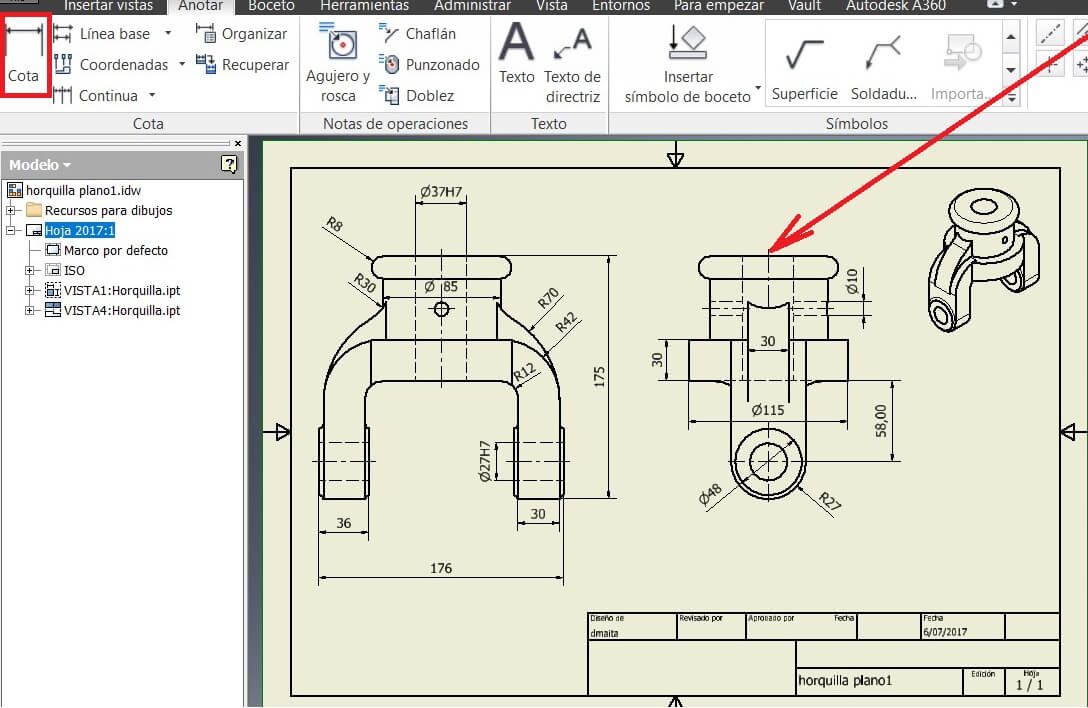Click the Importar symbol tool
1088x708 pixels.
coord(960,68)
